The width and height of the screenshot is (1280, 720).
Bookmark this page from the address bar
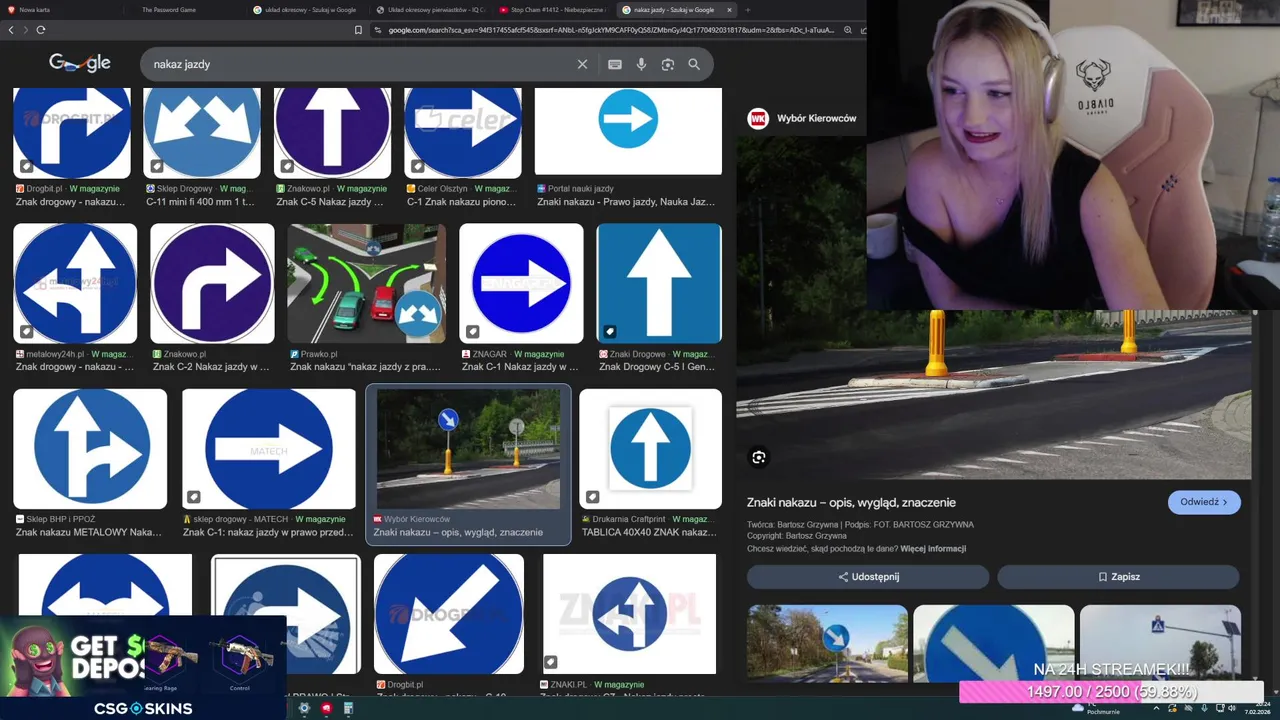point(358,30)
